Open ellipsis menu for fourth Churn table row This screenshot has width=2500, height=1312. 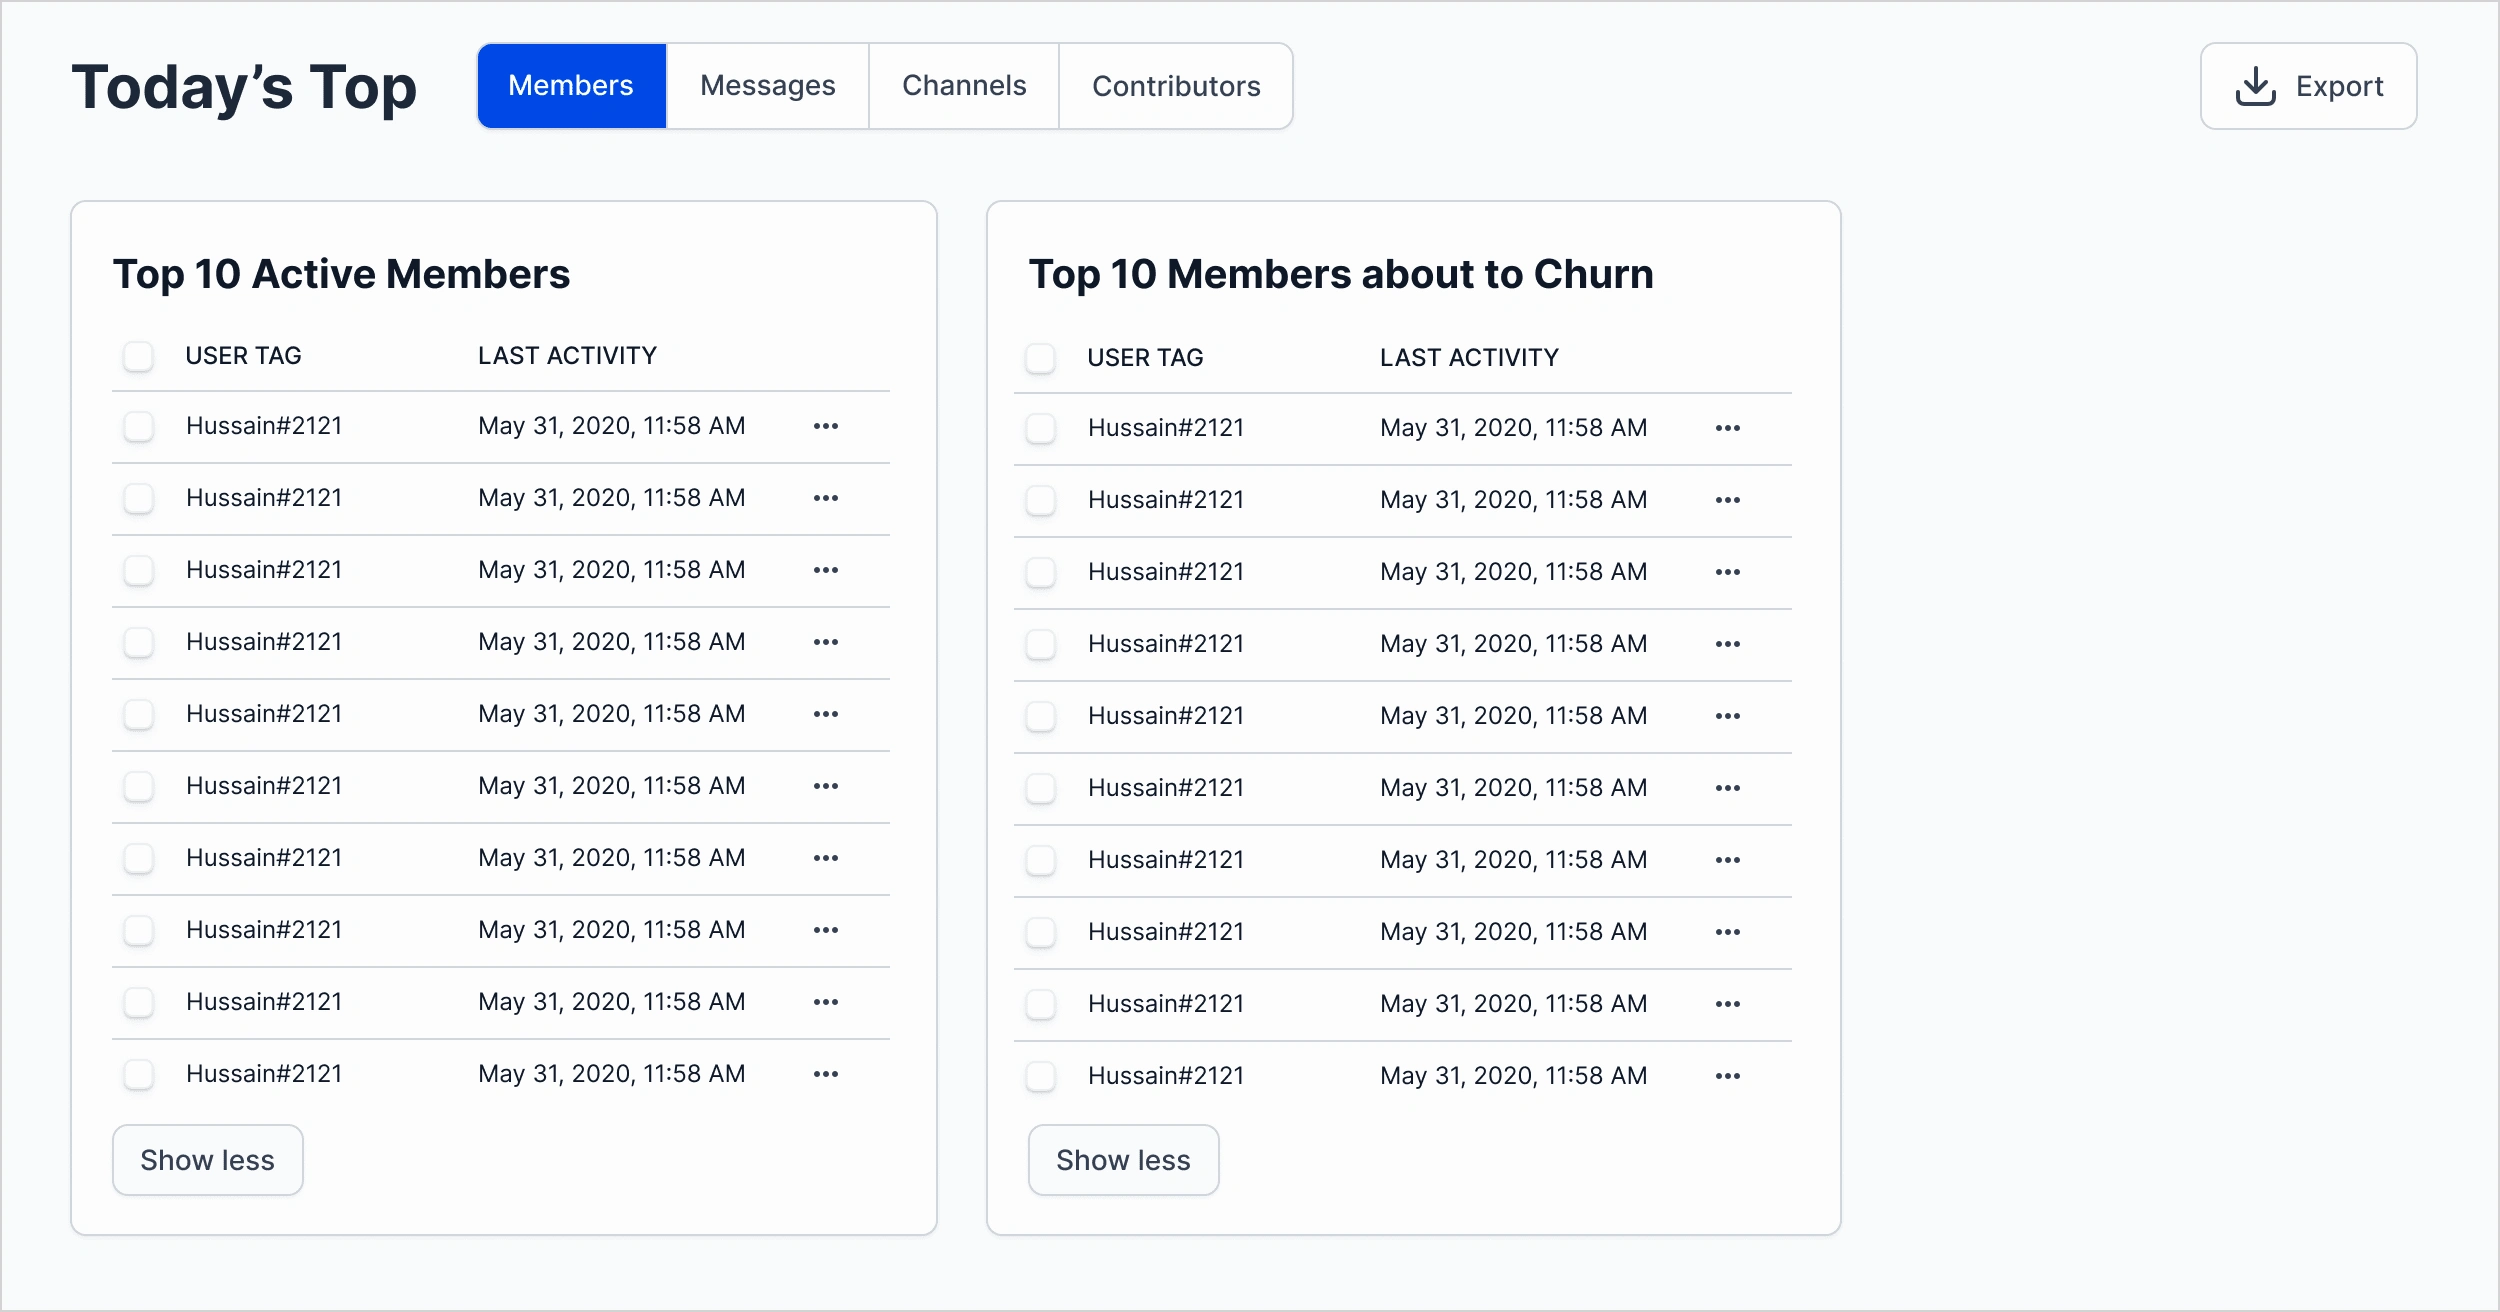[1728, 644]
